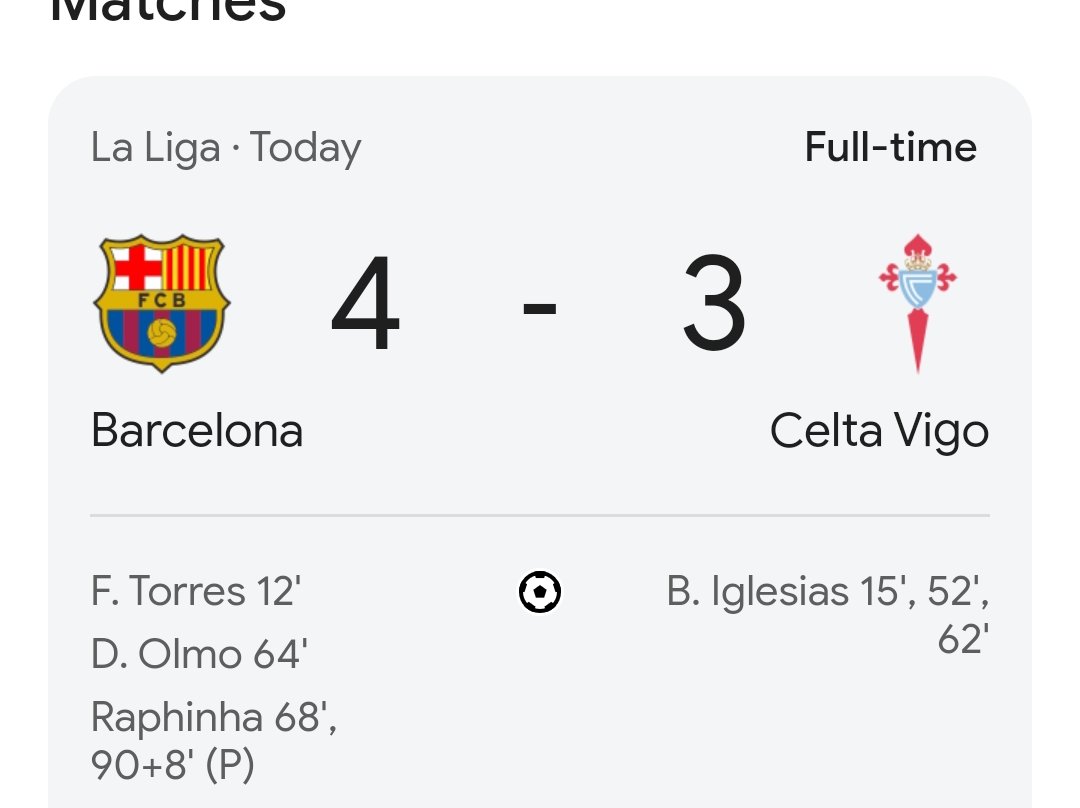Click the FC Barcelona crest icon

coord(162,303)
